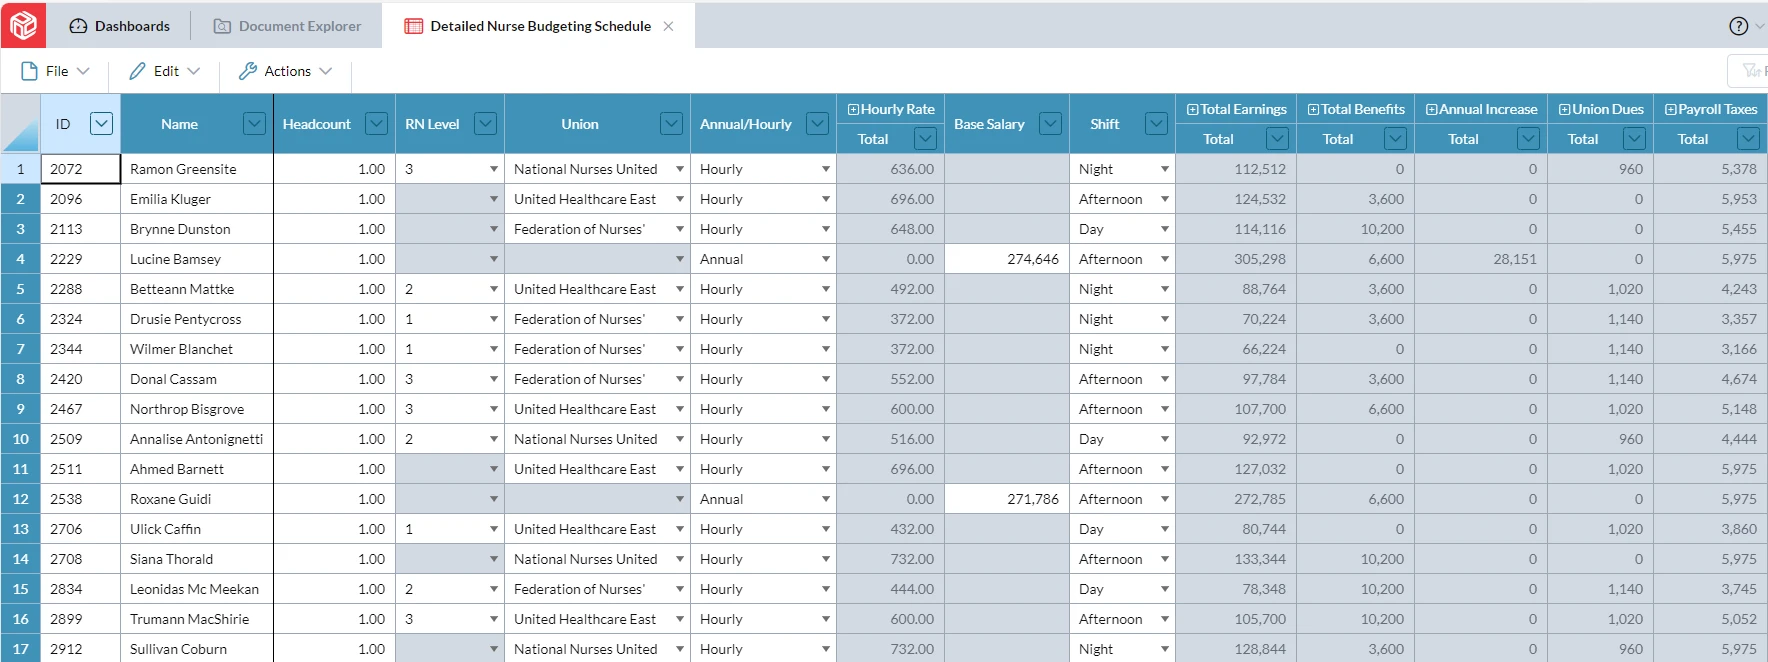Open the Shift column filter dropdown
The image size is (1768, 662).
pyautogui.click(x=1156, y=124)
